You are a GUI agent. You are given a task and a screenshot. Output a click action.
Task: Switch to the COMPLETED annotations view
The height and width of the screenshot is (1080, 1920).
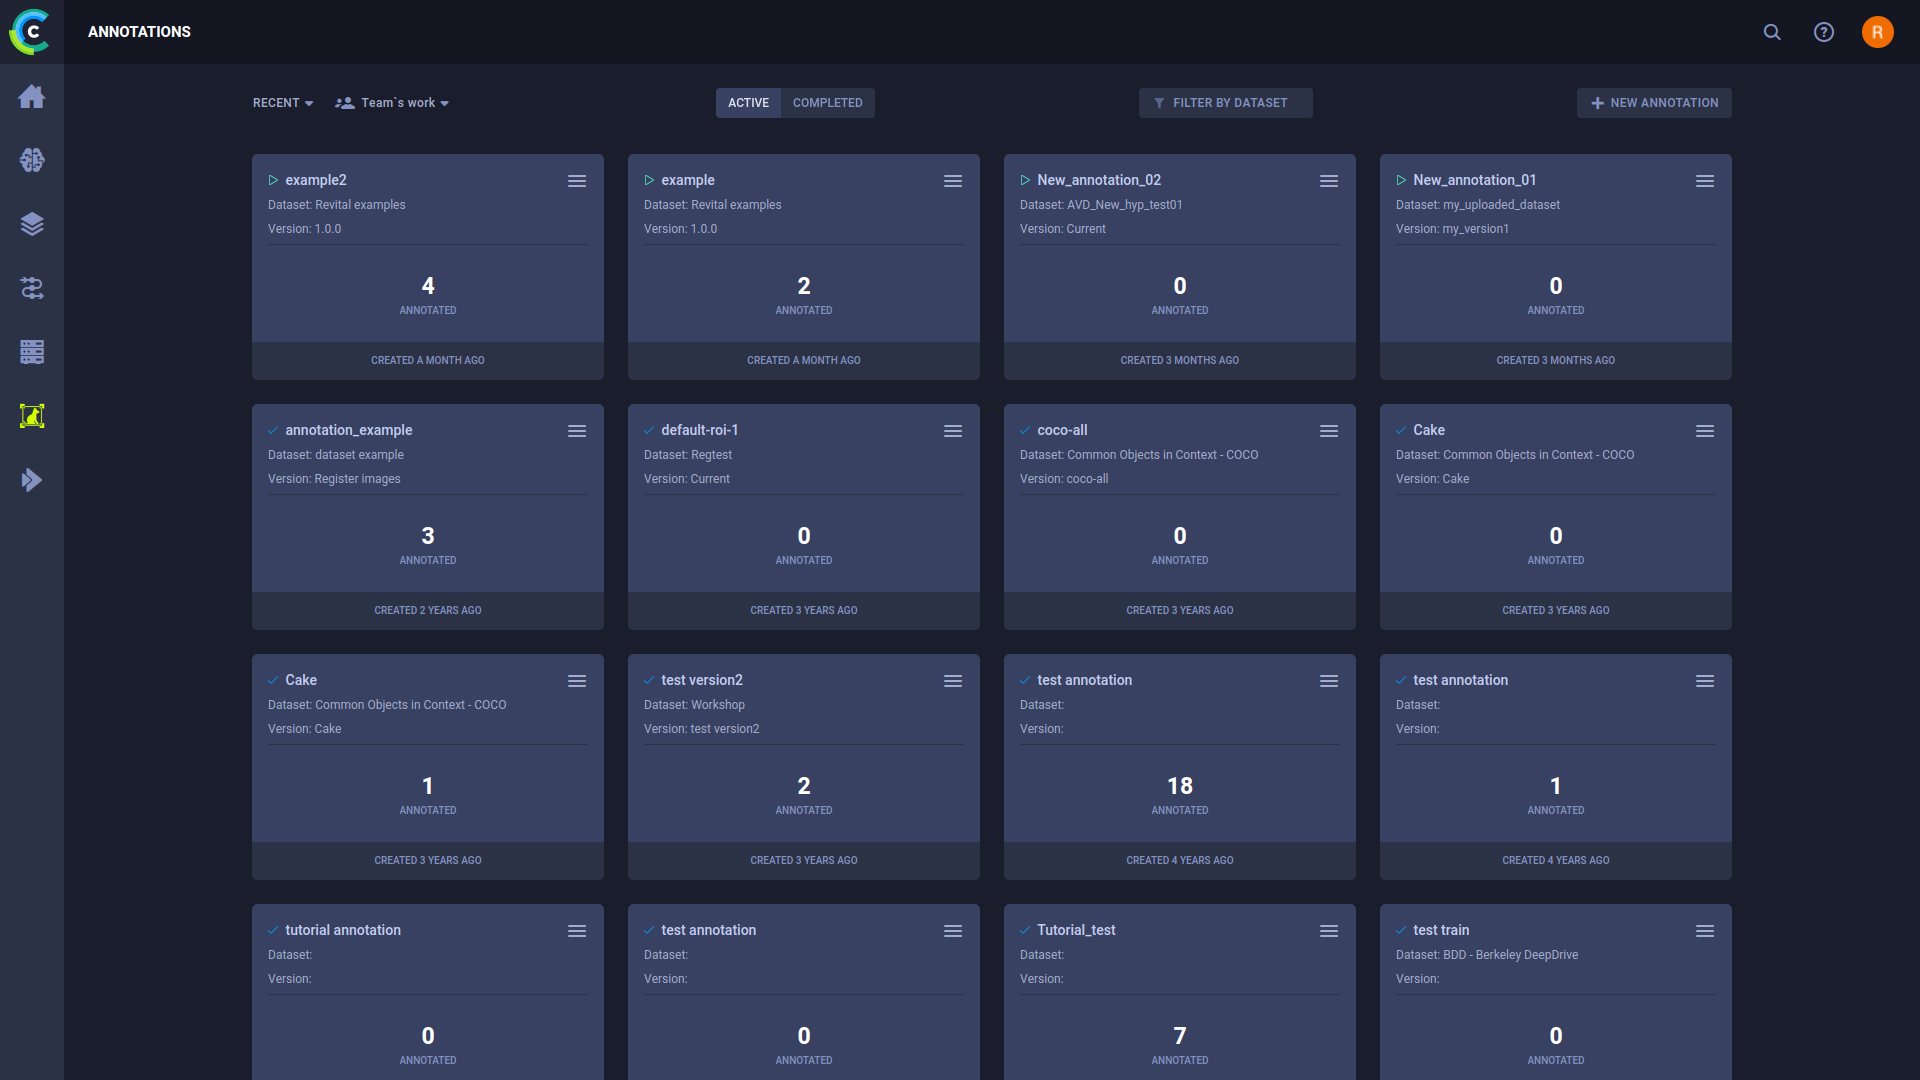click(827, 103)
